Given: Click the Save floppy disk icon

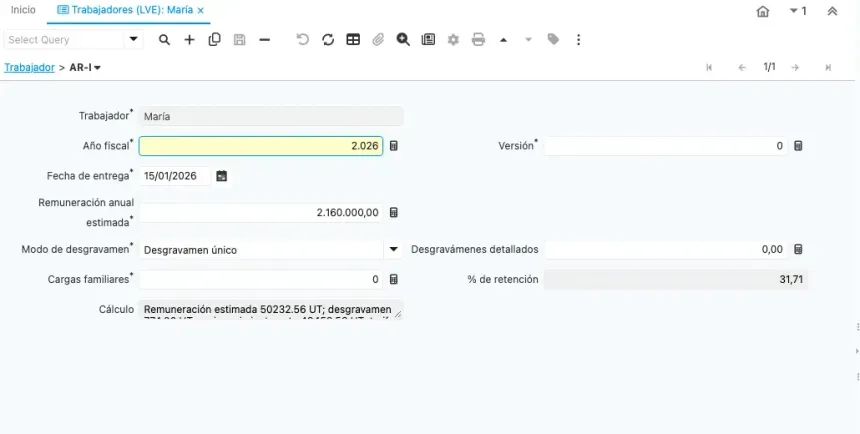Looking at the screenshot, I should [x=240, y=40].
